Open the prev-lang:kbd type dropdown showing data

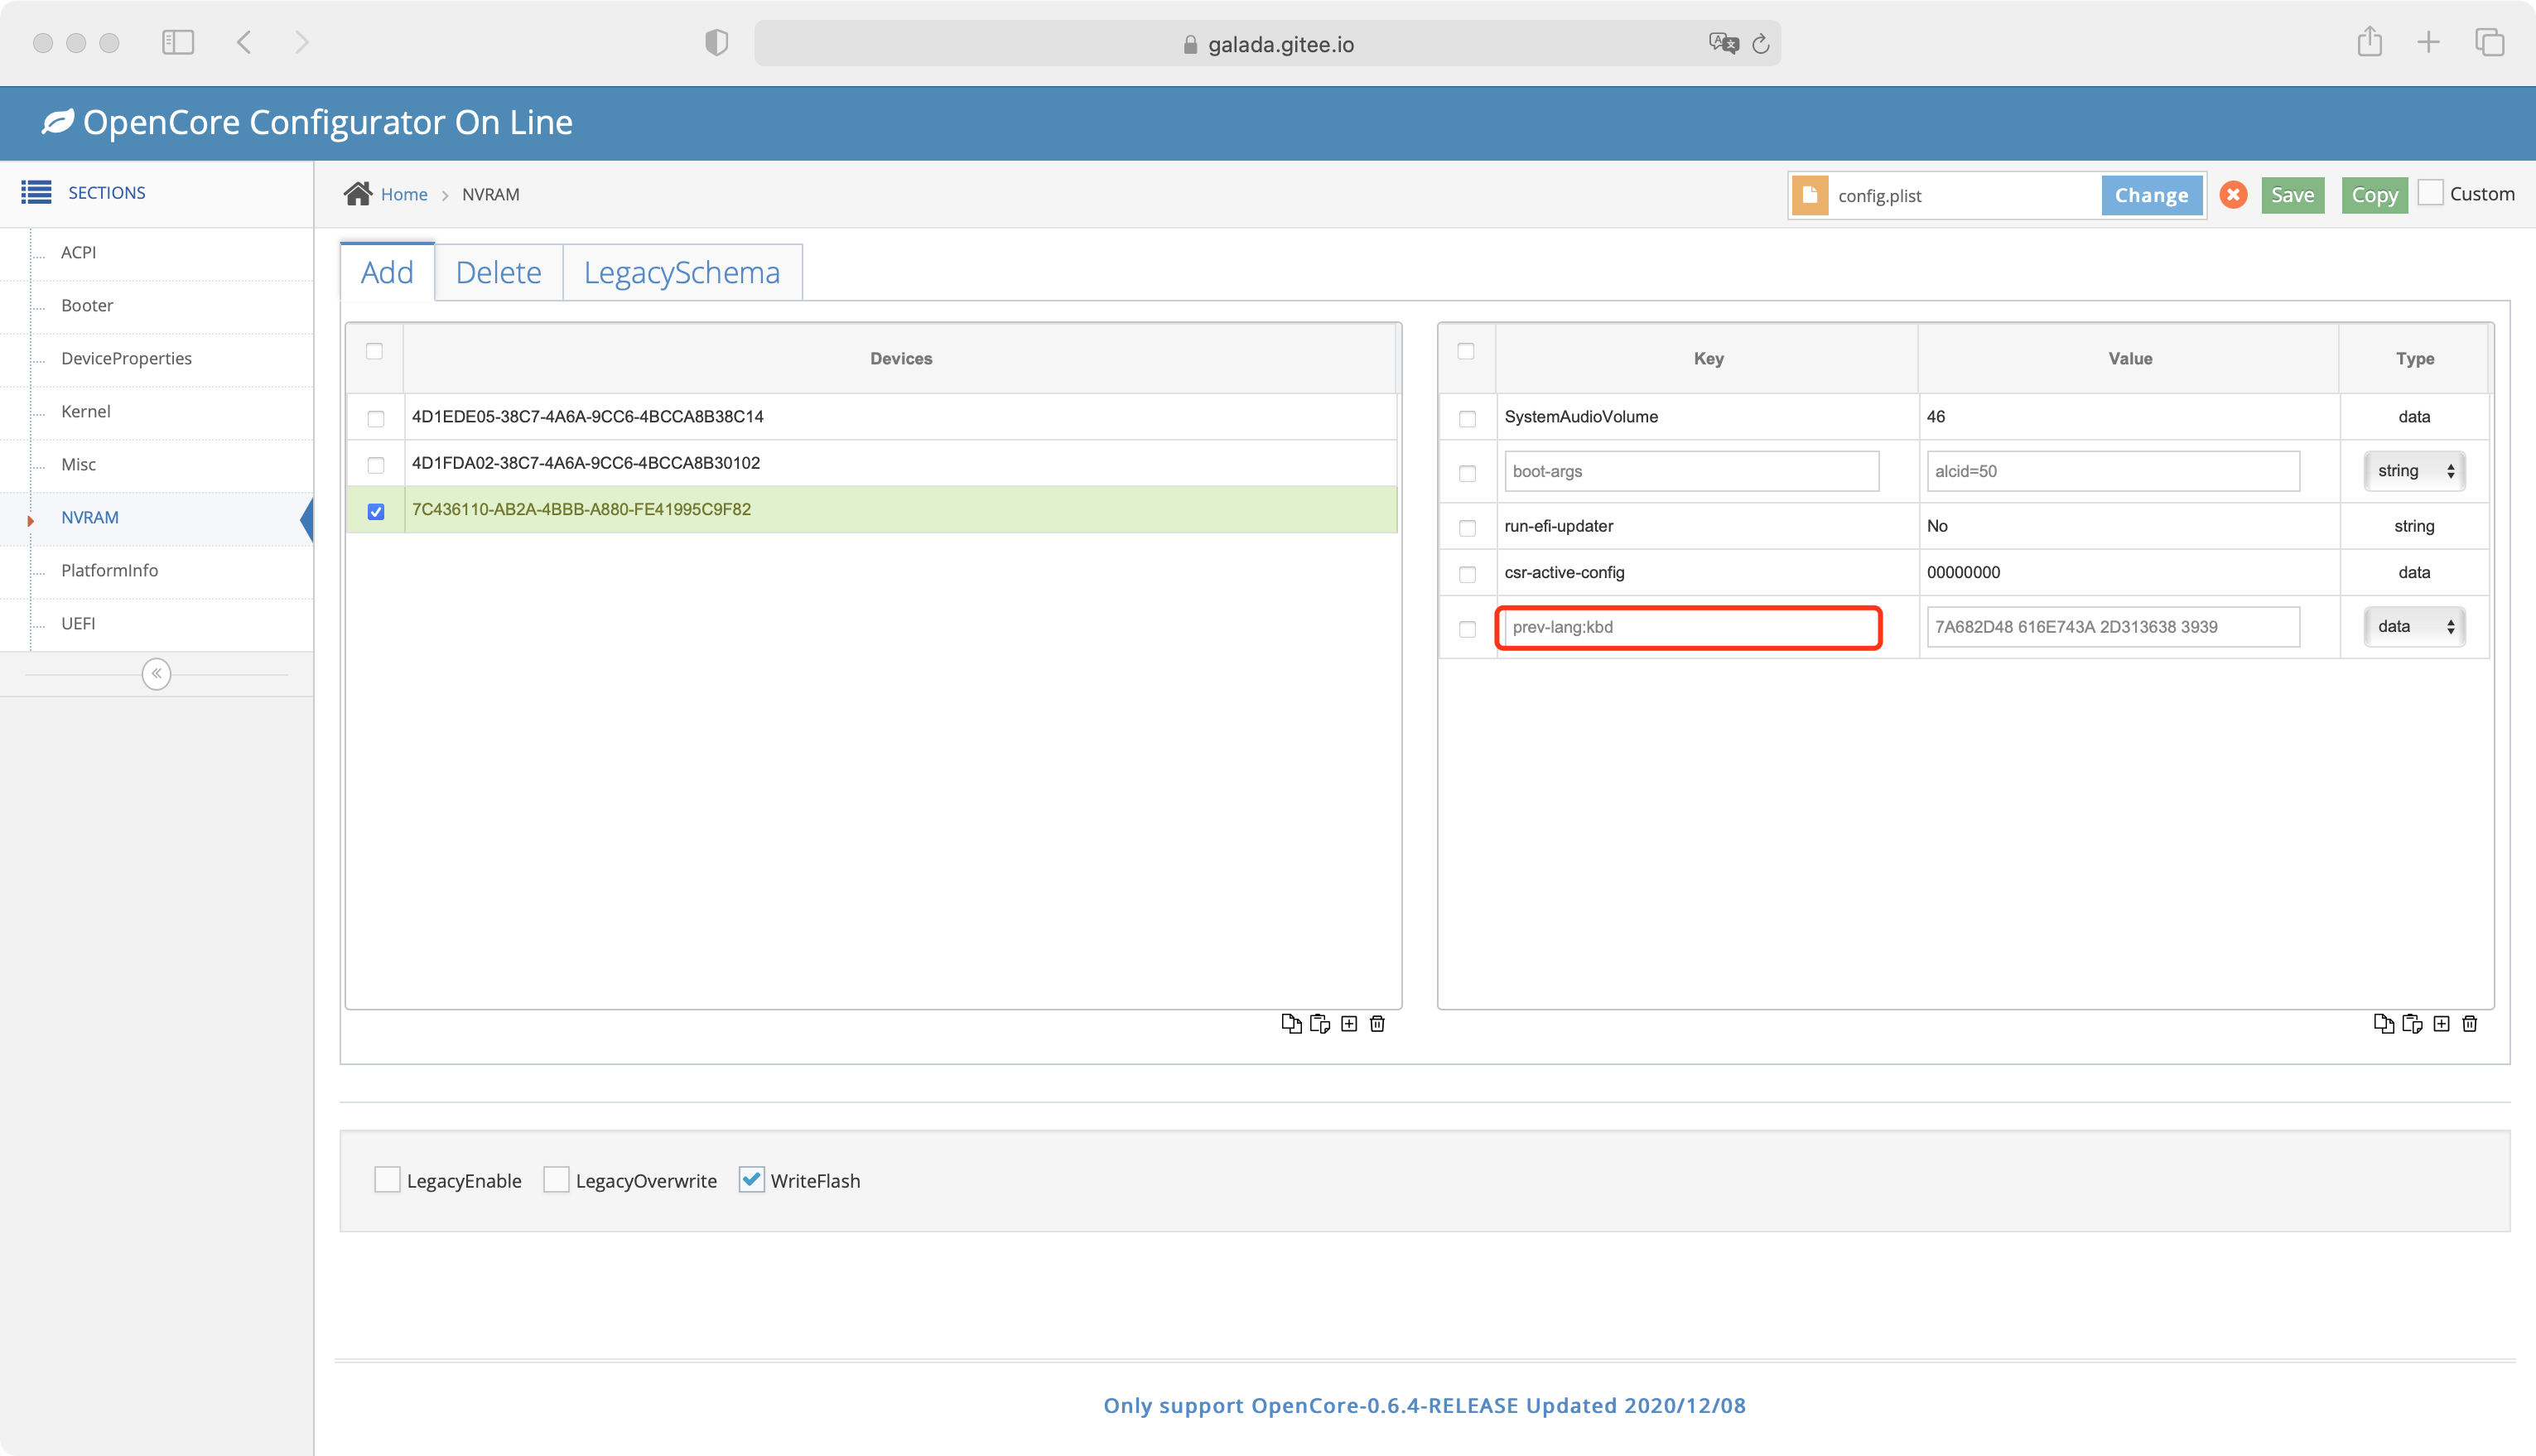pos(2415,626)
